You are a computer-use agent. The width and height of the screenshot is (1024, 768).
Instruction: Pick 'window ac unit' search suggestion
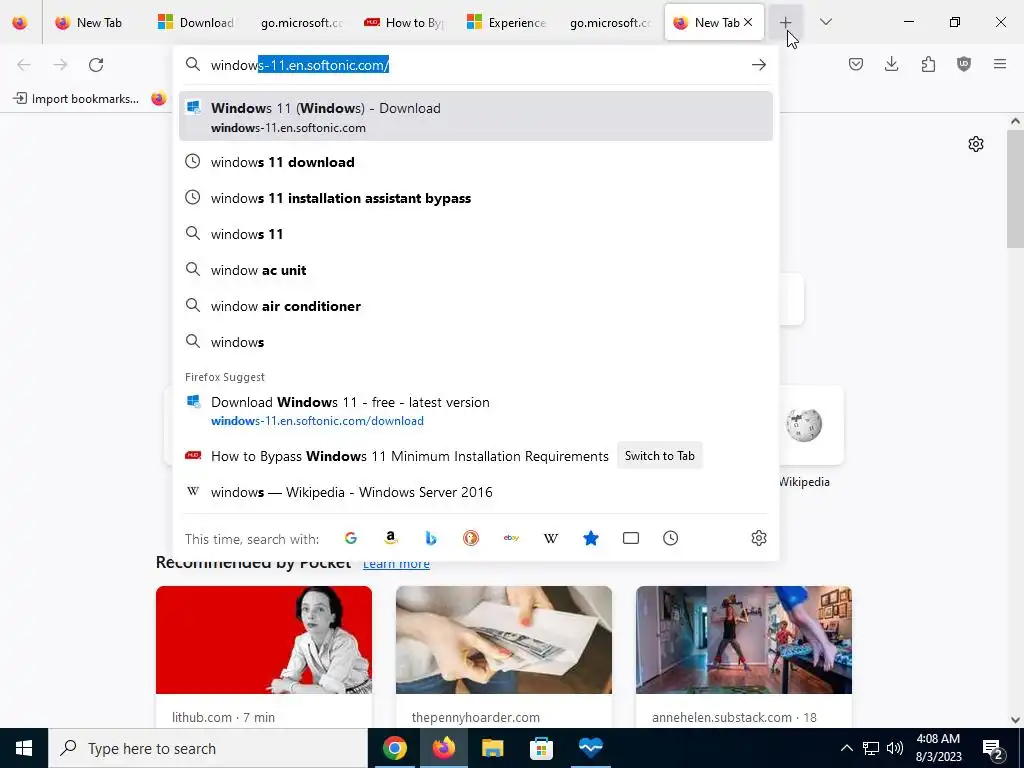475,270
